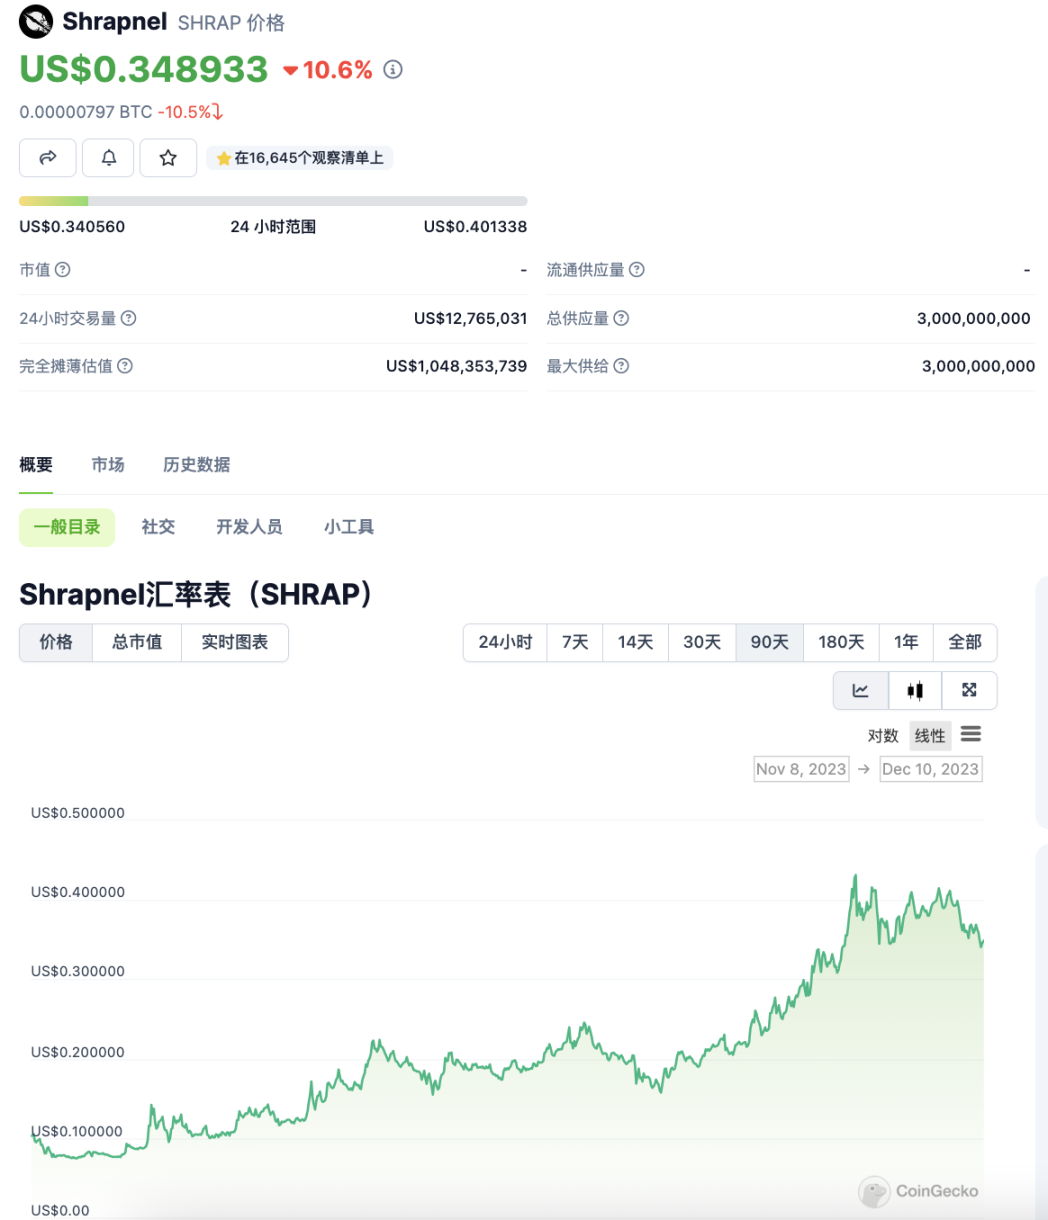1048x1220 pixels.
Task: Expand chart to fullscreen icon
Action: (x=968, y=690)
